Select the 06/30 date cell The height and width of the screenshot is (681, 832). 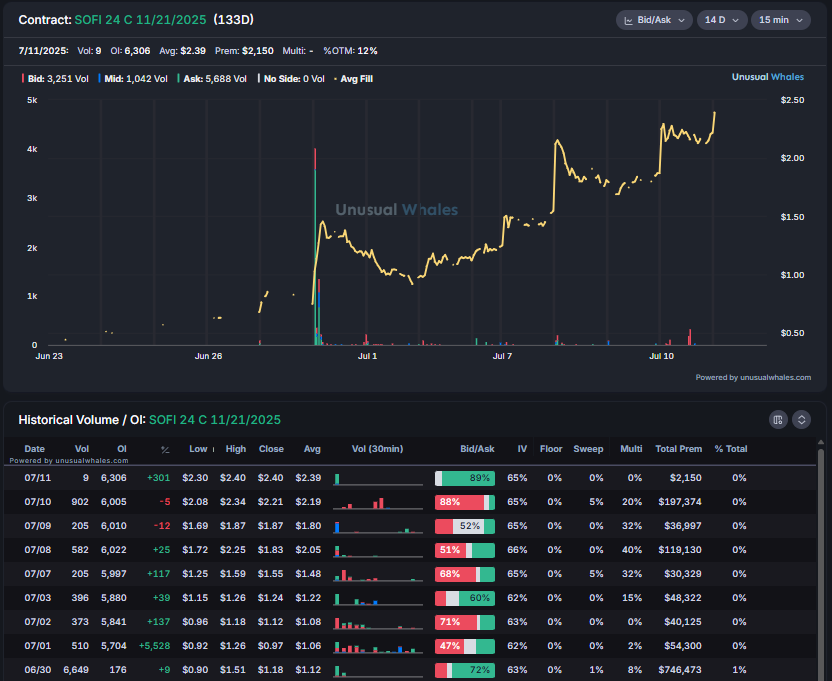pyautogui.click(x=38, y=670)
